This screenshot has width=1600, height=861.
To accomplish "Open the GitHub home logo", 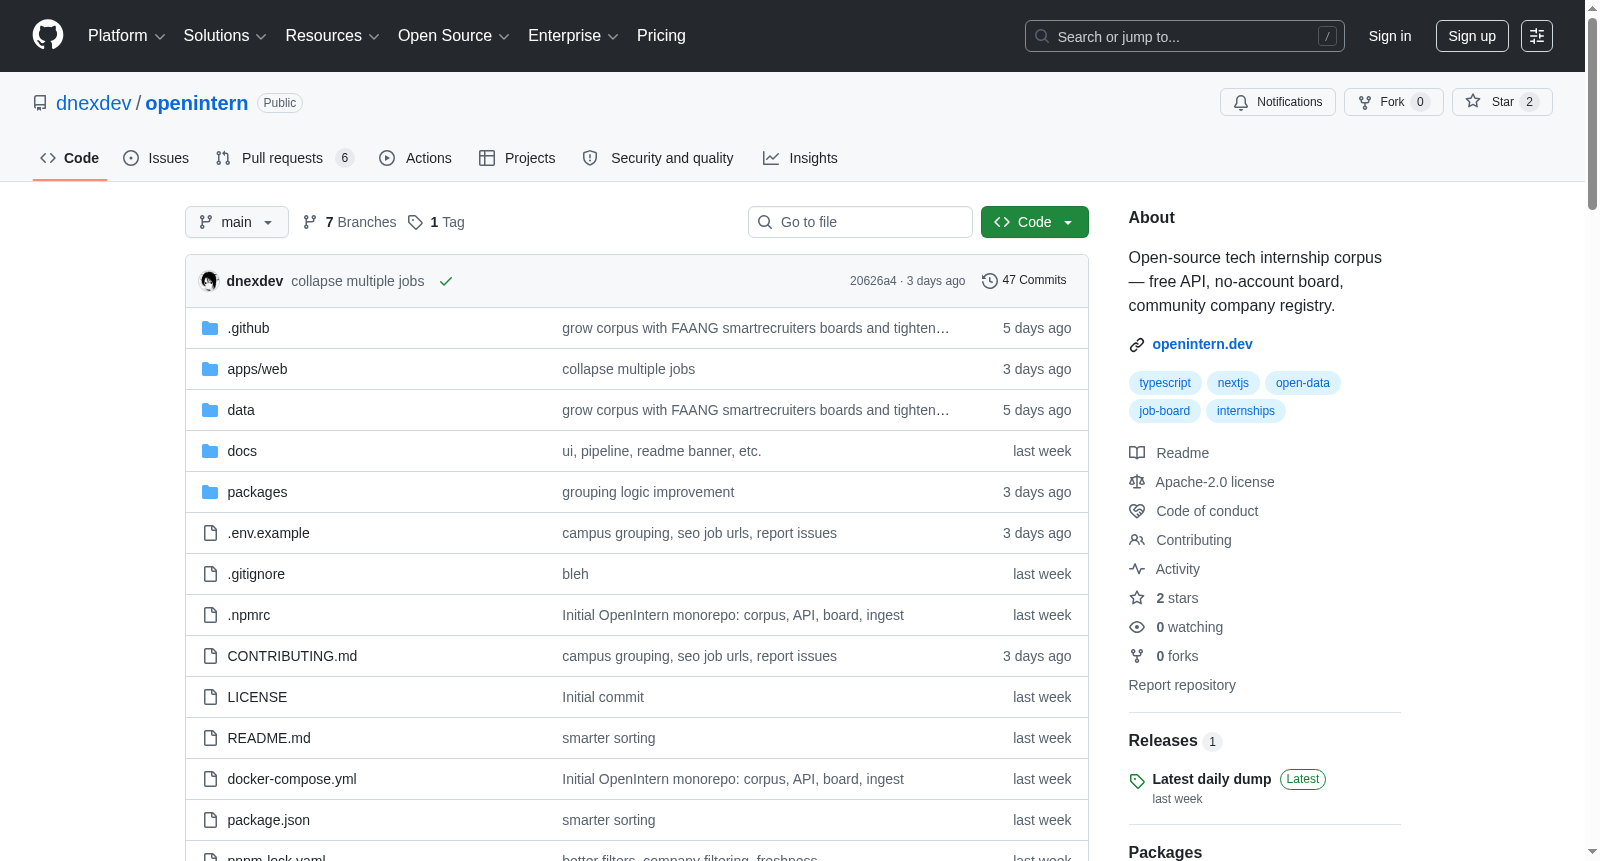I will pos(48,35).
